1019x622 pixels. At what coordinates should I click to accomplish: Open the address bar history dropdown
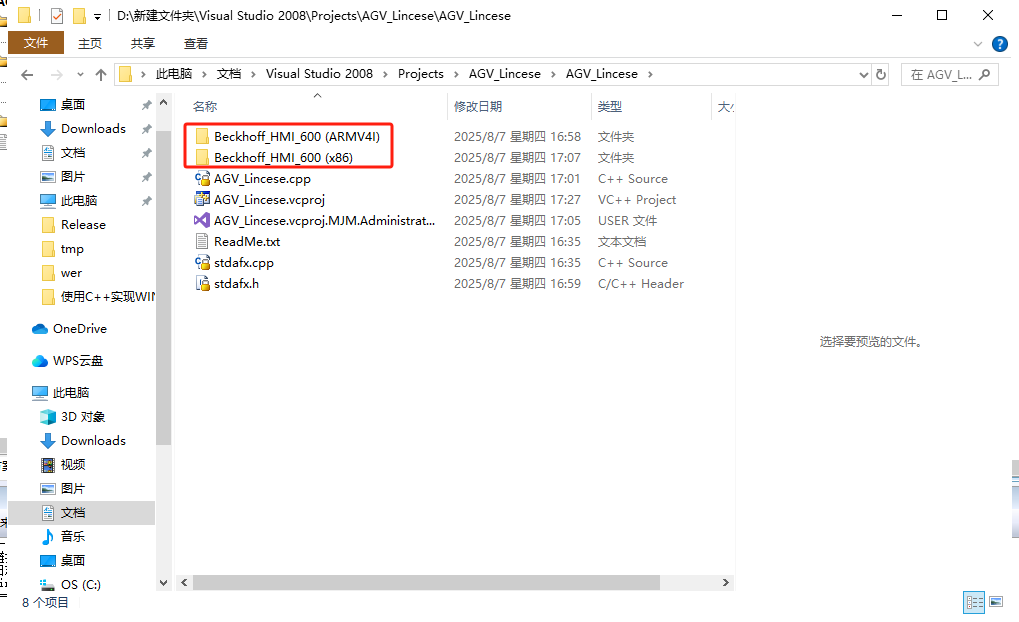pos(864,75)
